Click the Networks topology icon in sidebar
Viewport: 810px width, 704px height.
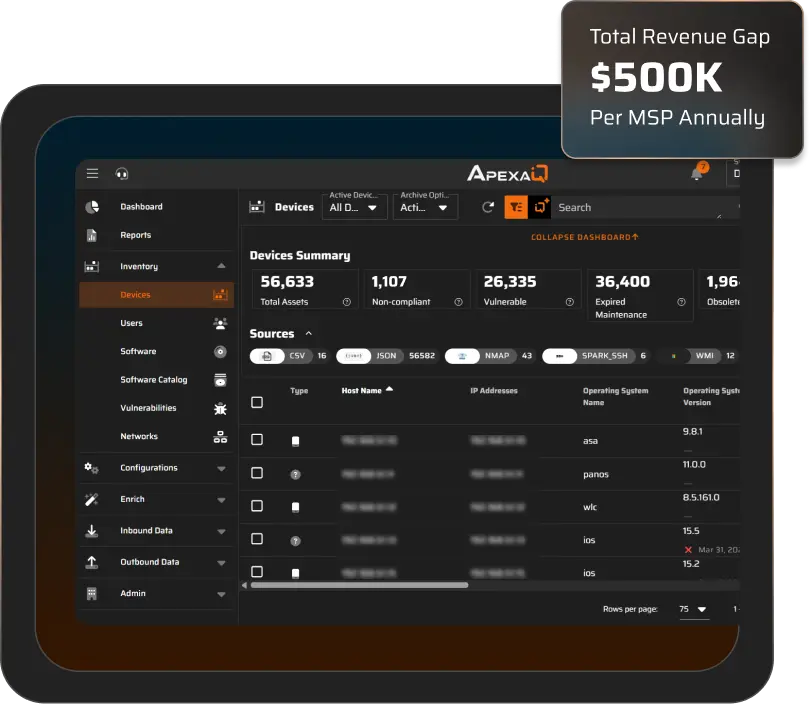tap(220, 437)
